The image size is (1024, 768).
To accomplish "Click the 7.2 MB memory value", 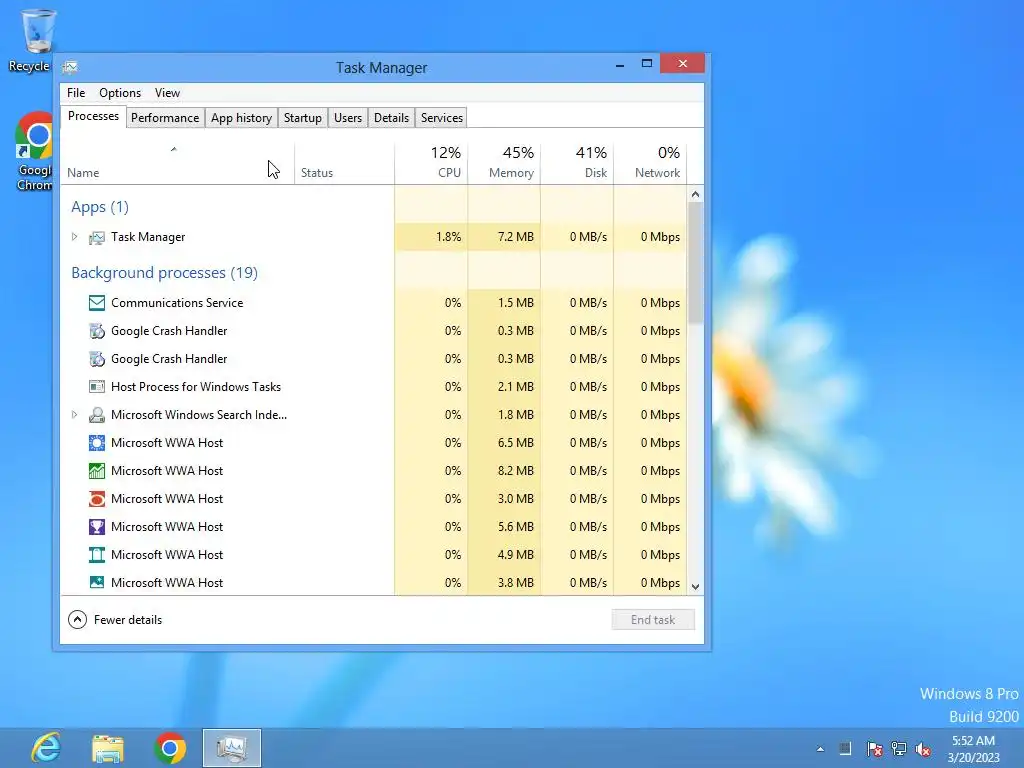I will click(x=516, y=237).
